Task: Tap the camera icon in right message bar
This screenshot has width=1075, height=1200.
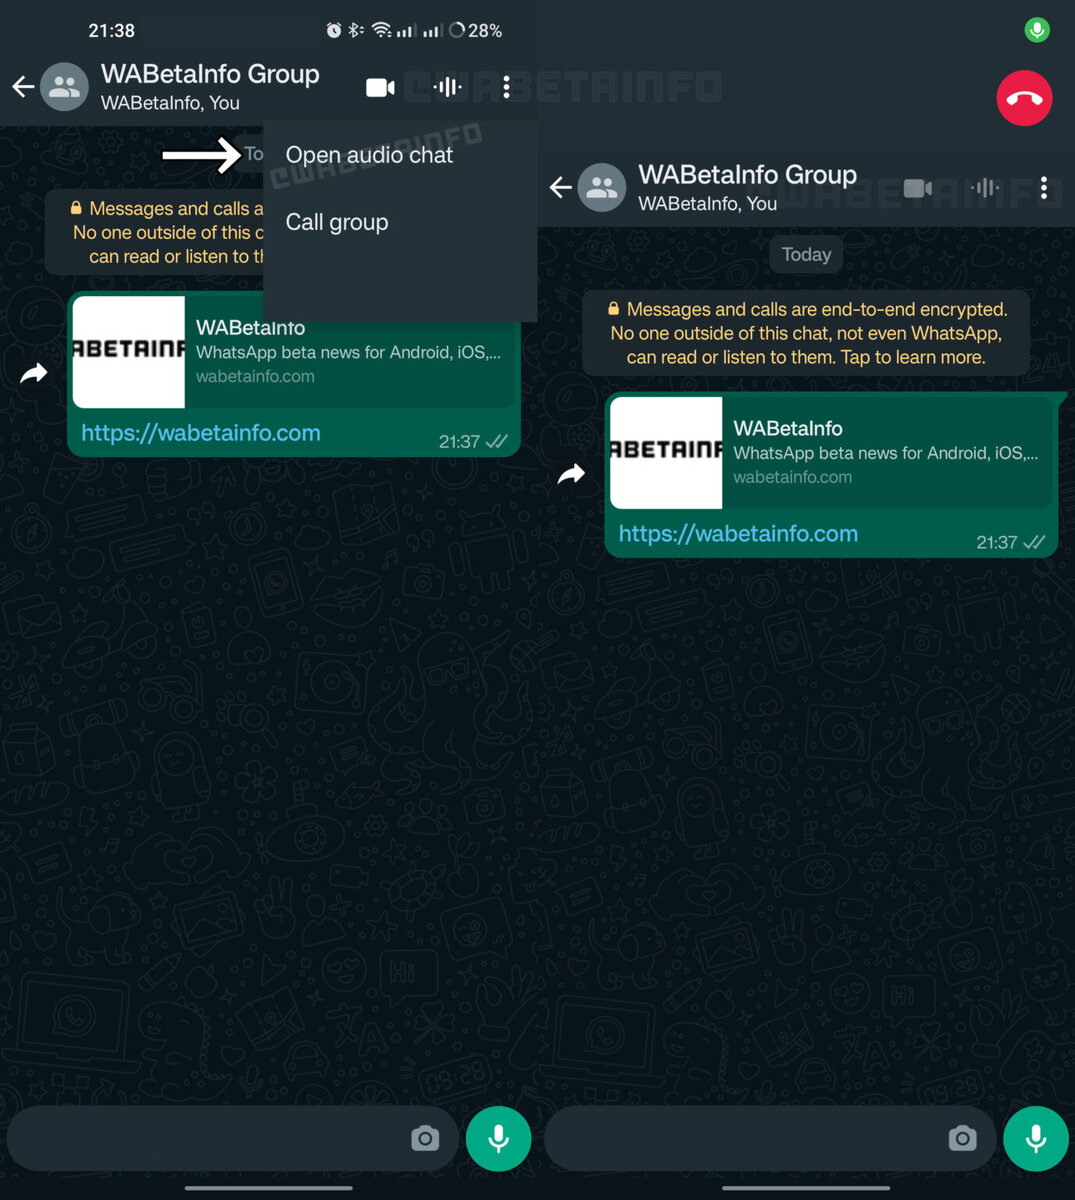Action: click(x=962, y=1138)
